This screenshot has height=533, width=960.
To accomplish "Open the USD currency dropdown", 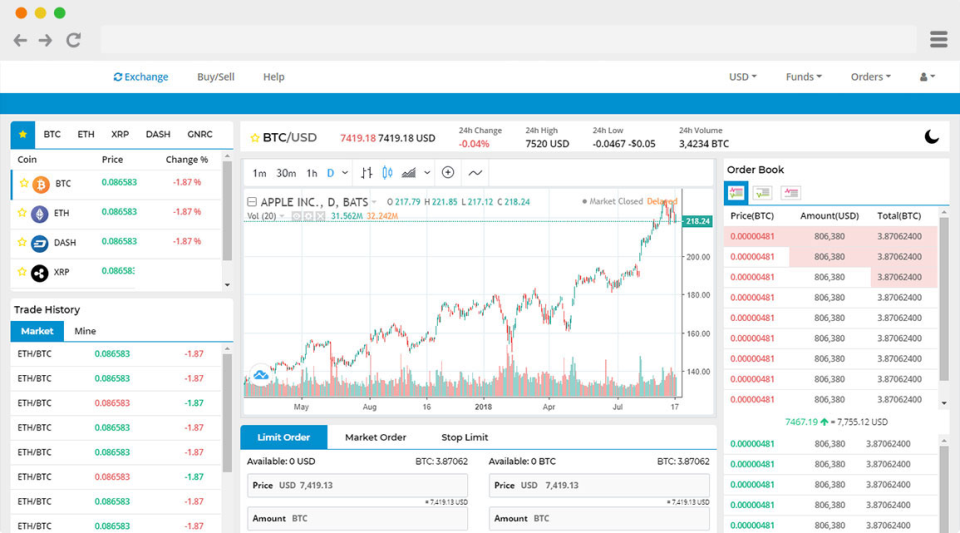I will tap(743, 76).
